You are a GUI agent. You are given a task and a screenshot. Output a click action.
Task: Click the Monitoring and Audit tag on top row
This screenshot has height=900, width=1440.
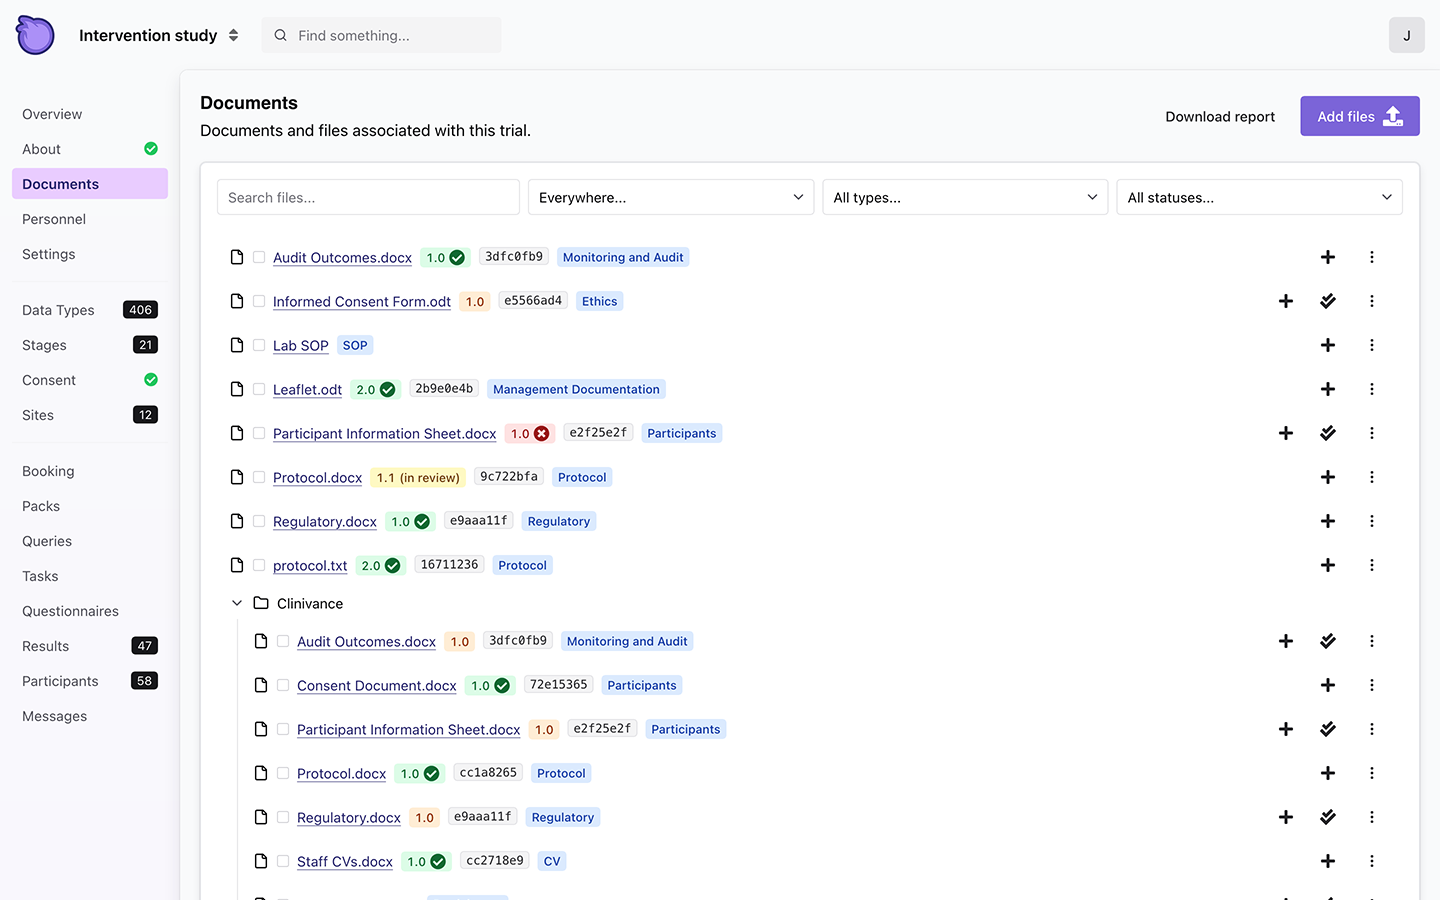(623, 257)
